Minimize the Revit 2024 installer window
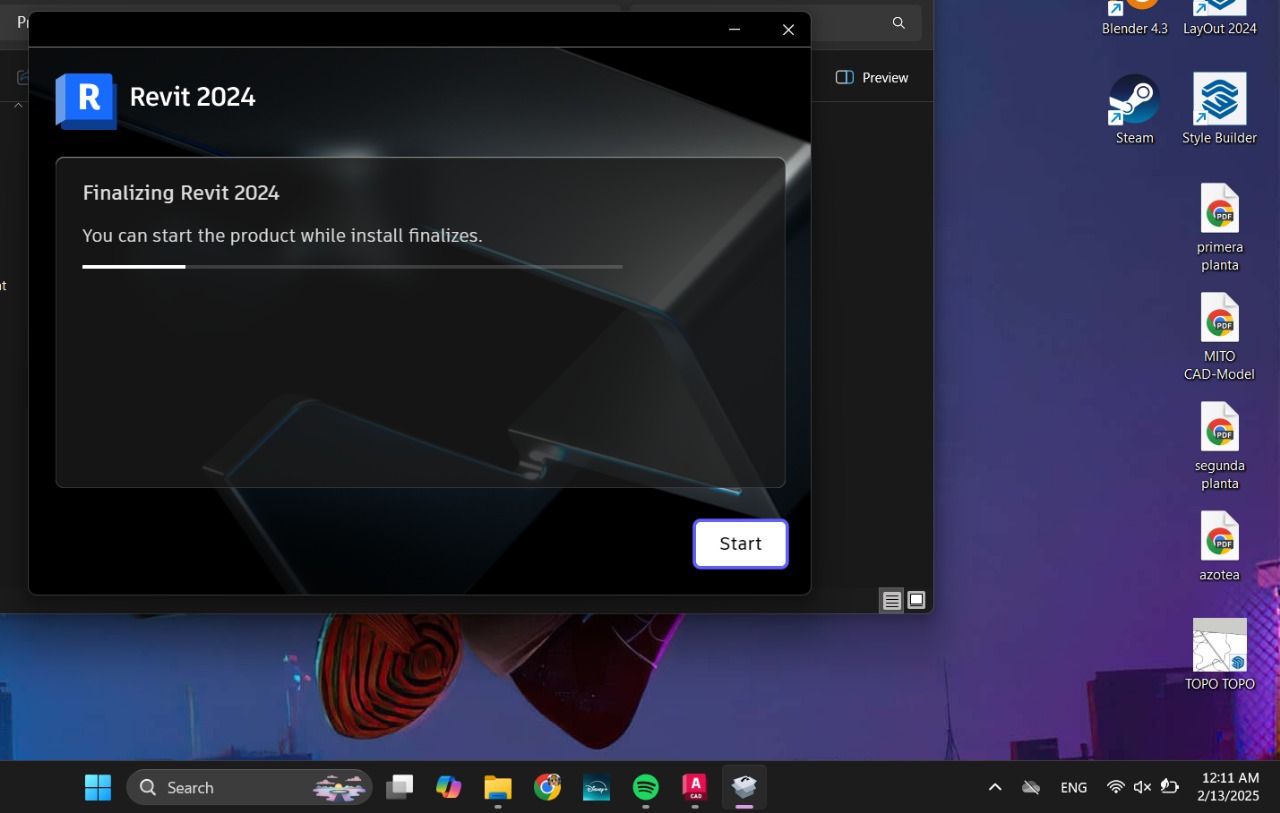The image size is (1280, 813). tap(735, 30)
